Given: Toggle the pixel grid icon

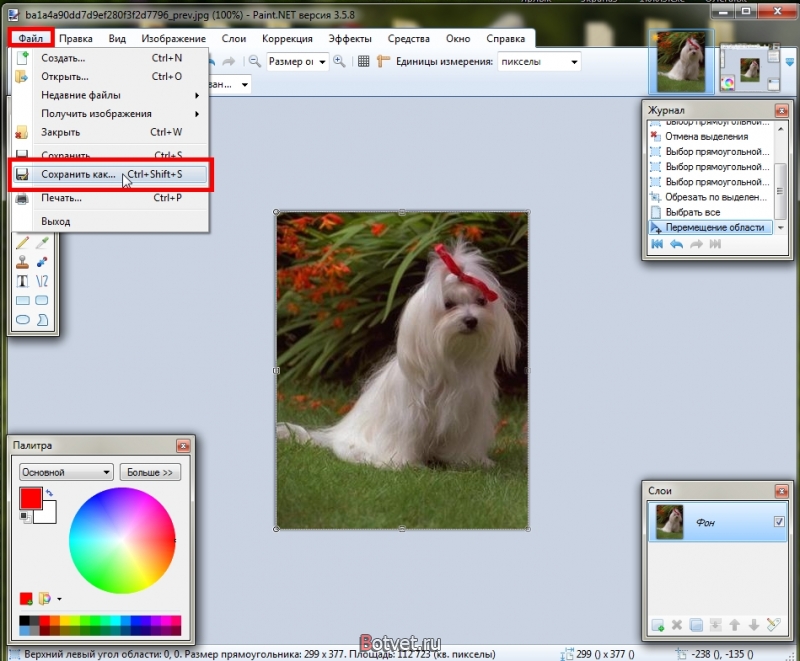Looking at the screenshot, I should pos(363,62).
